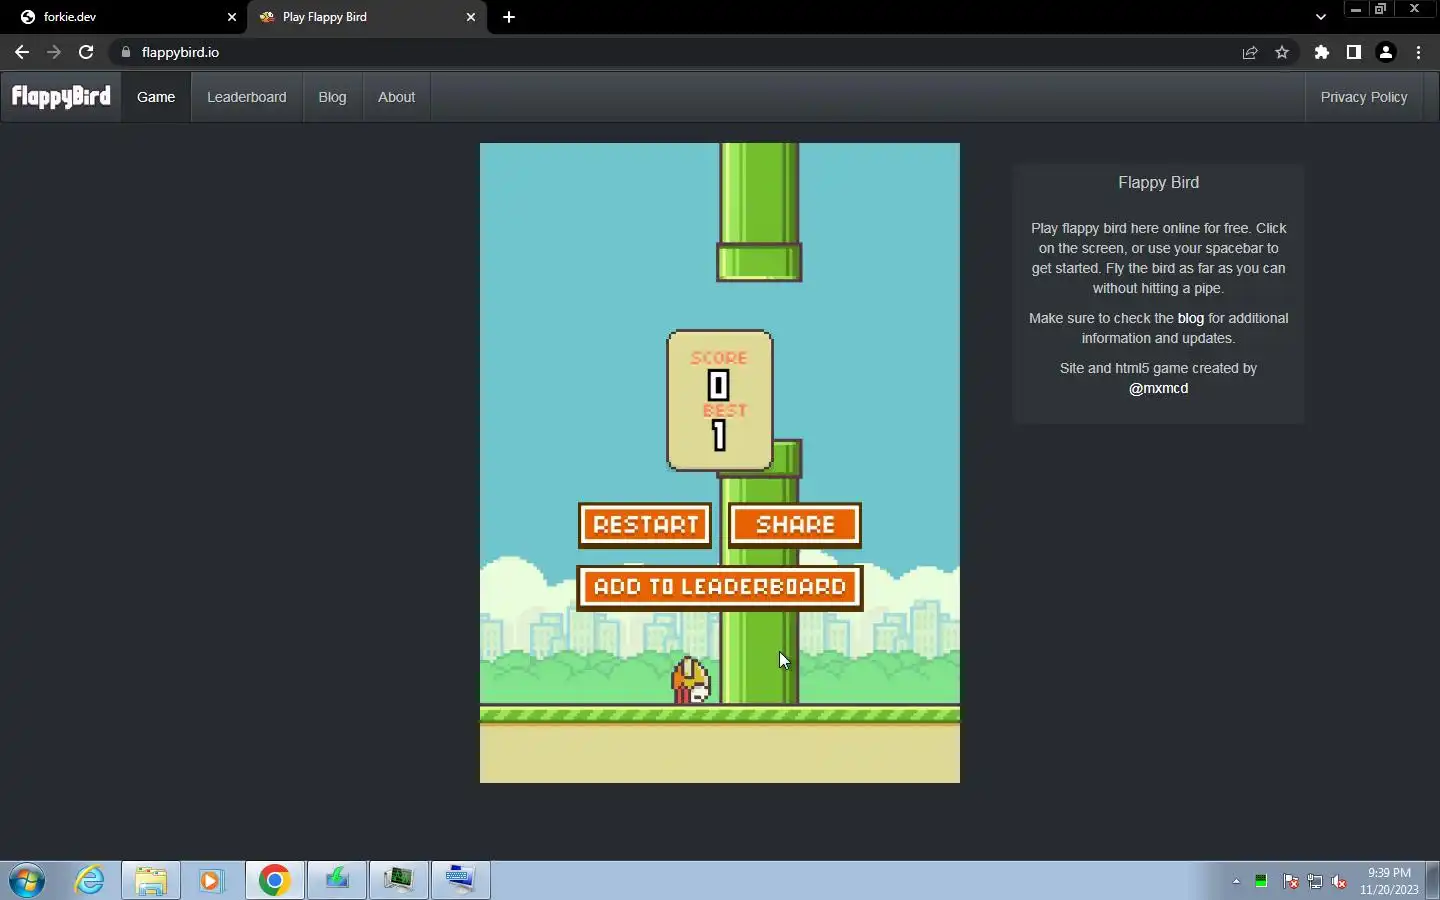Click the Chrome icon in the taskbar
Viewport: 1440px width, 900px height.
[274, 881]
